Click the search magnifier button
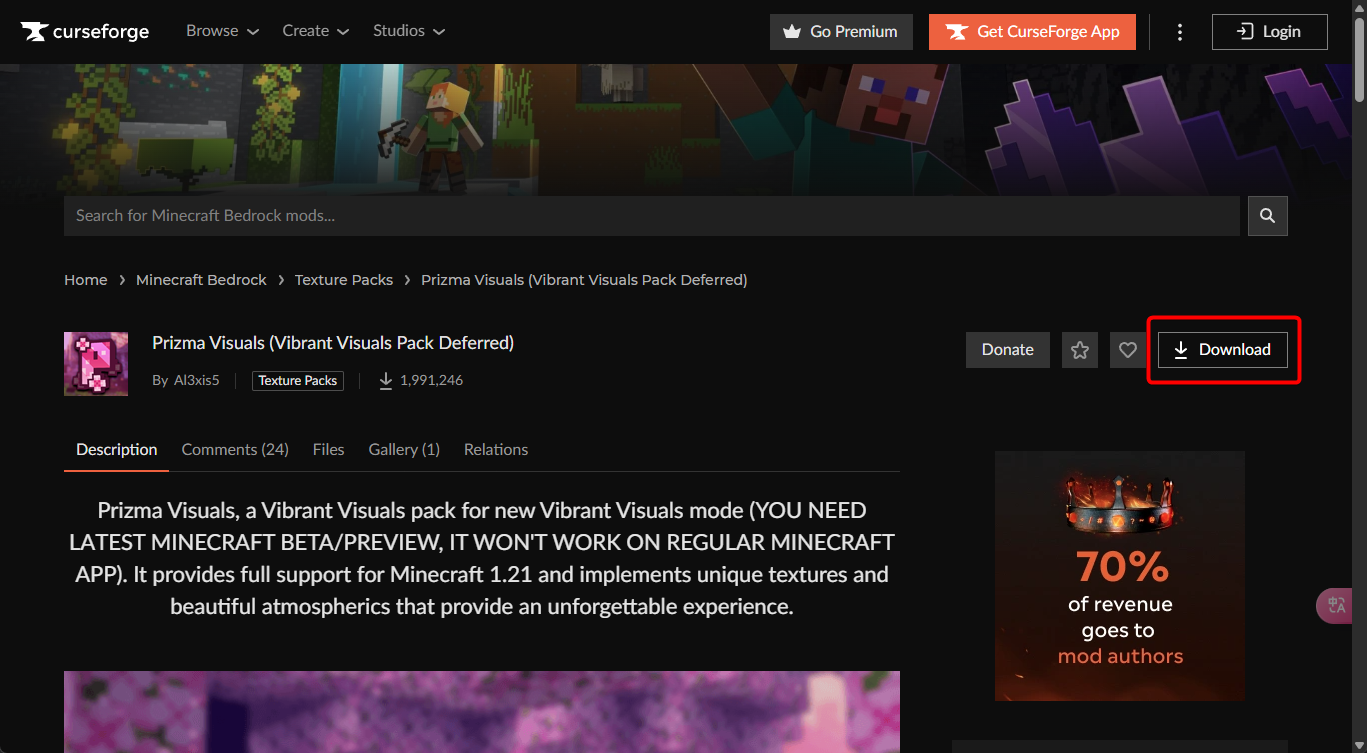 1267,216
